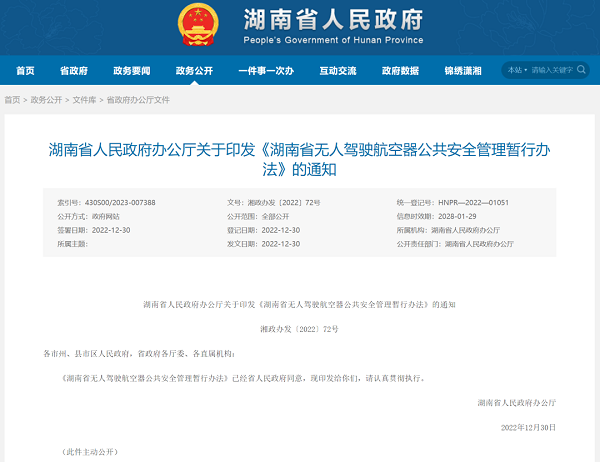Go to 政务要闻 section
The width and height of the screenshot is (600, 462).
(131, 71)
